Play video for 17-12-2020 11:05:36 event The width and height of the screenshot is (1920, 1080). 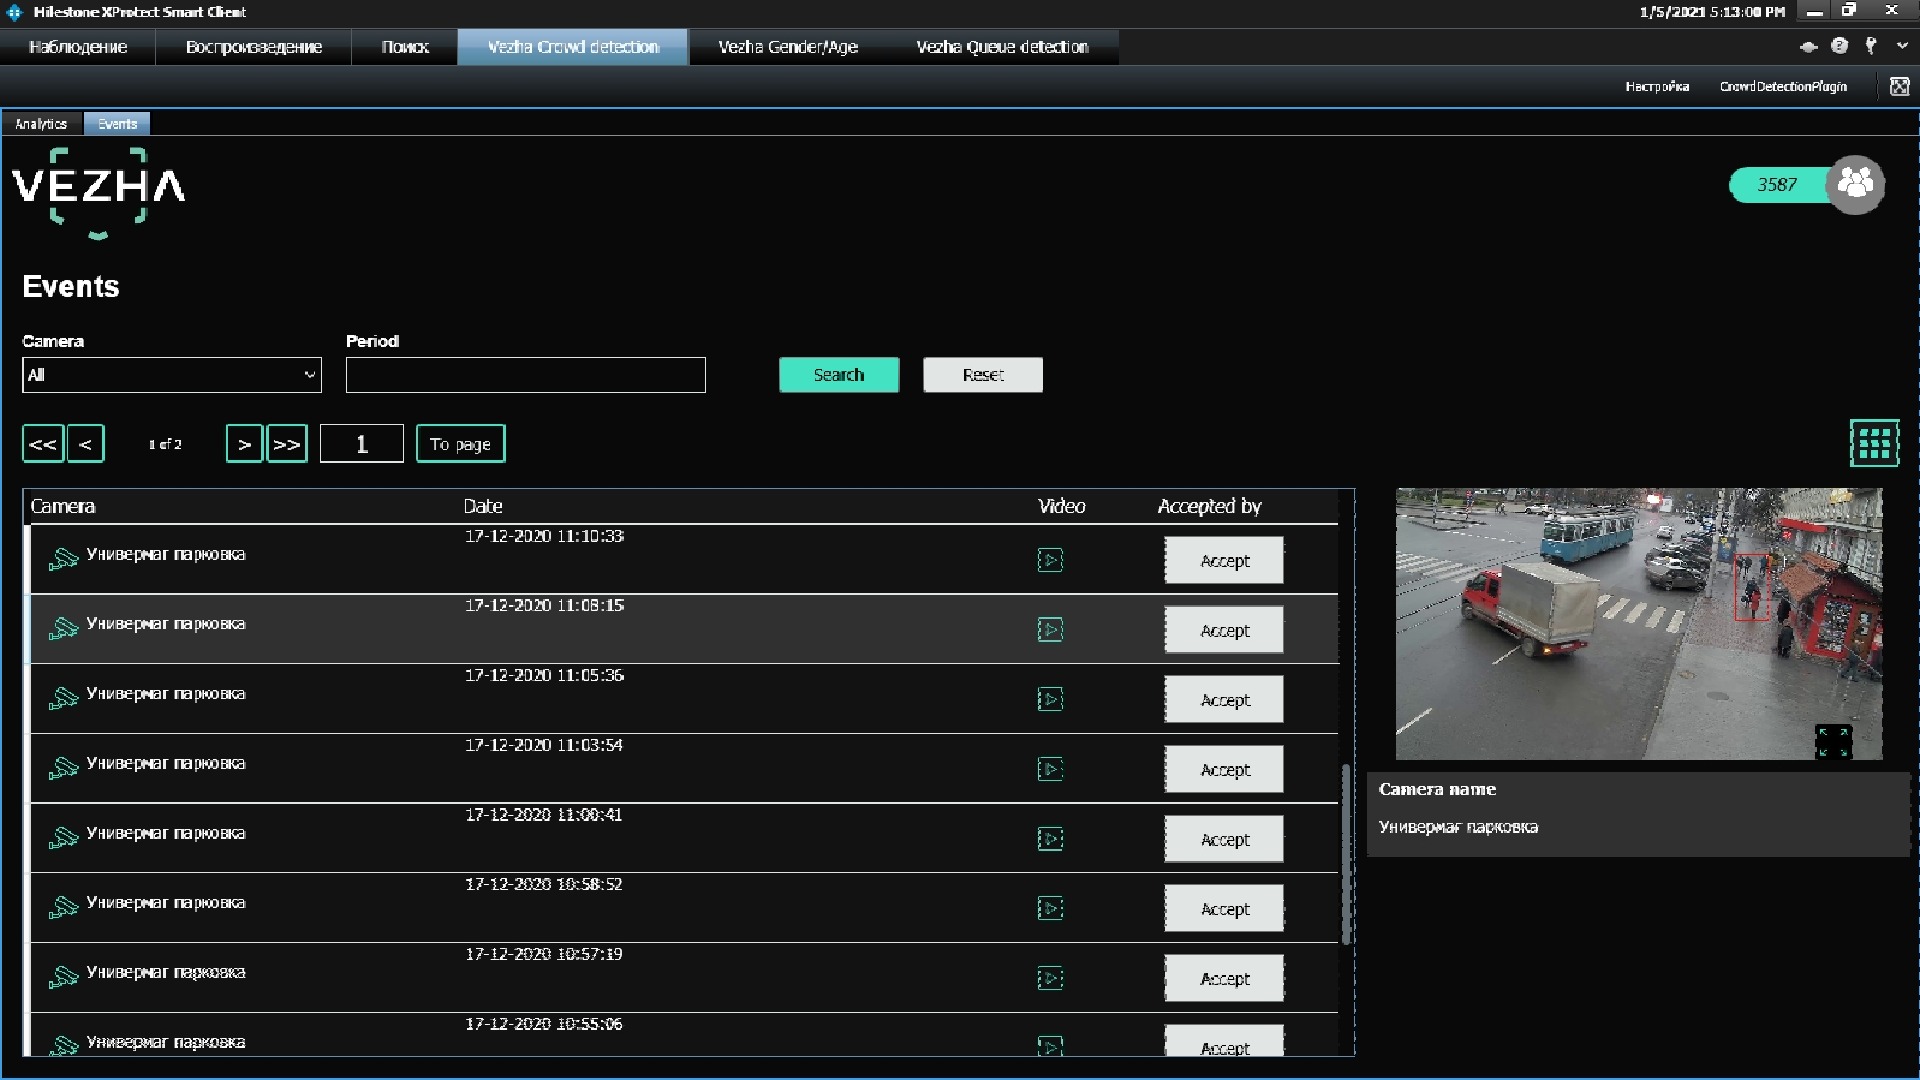click(x=1050, y=699)
